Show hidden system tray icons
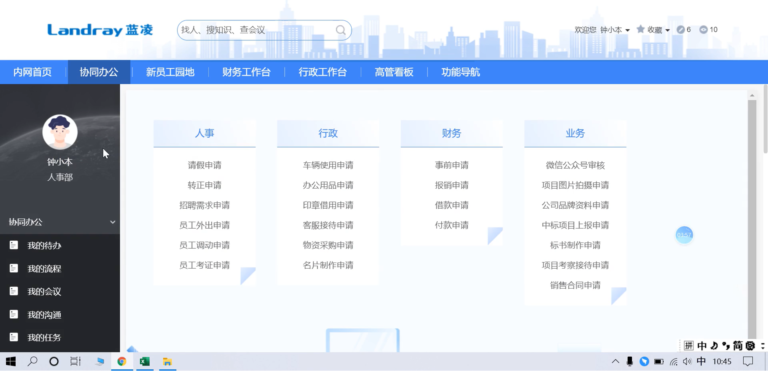Viewport: 768px width, 371px height. tap(616, 362)
